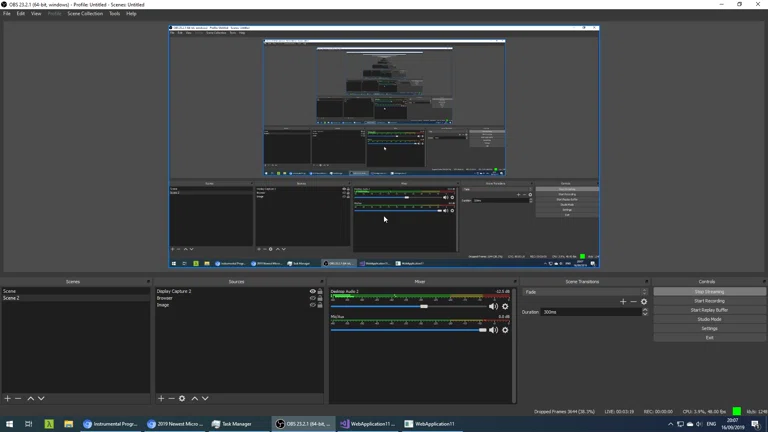Open source properties gear icon
This screenshot has height=432, width=768.
[182, 398]
